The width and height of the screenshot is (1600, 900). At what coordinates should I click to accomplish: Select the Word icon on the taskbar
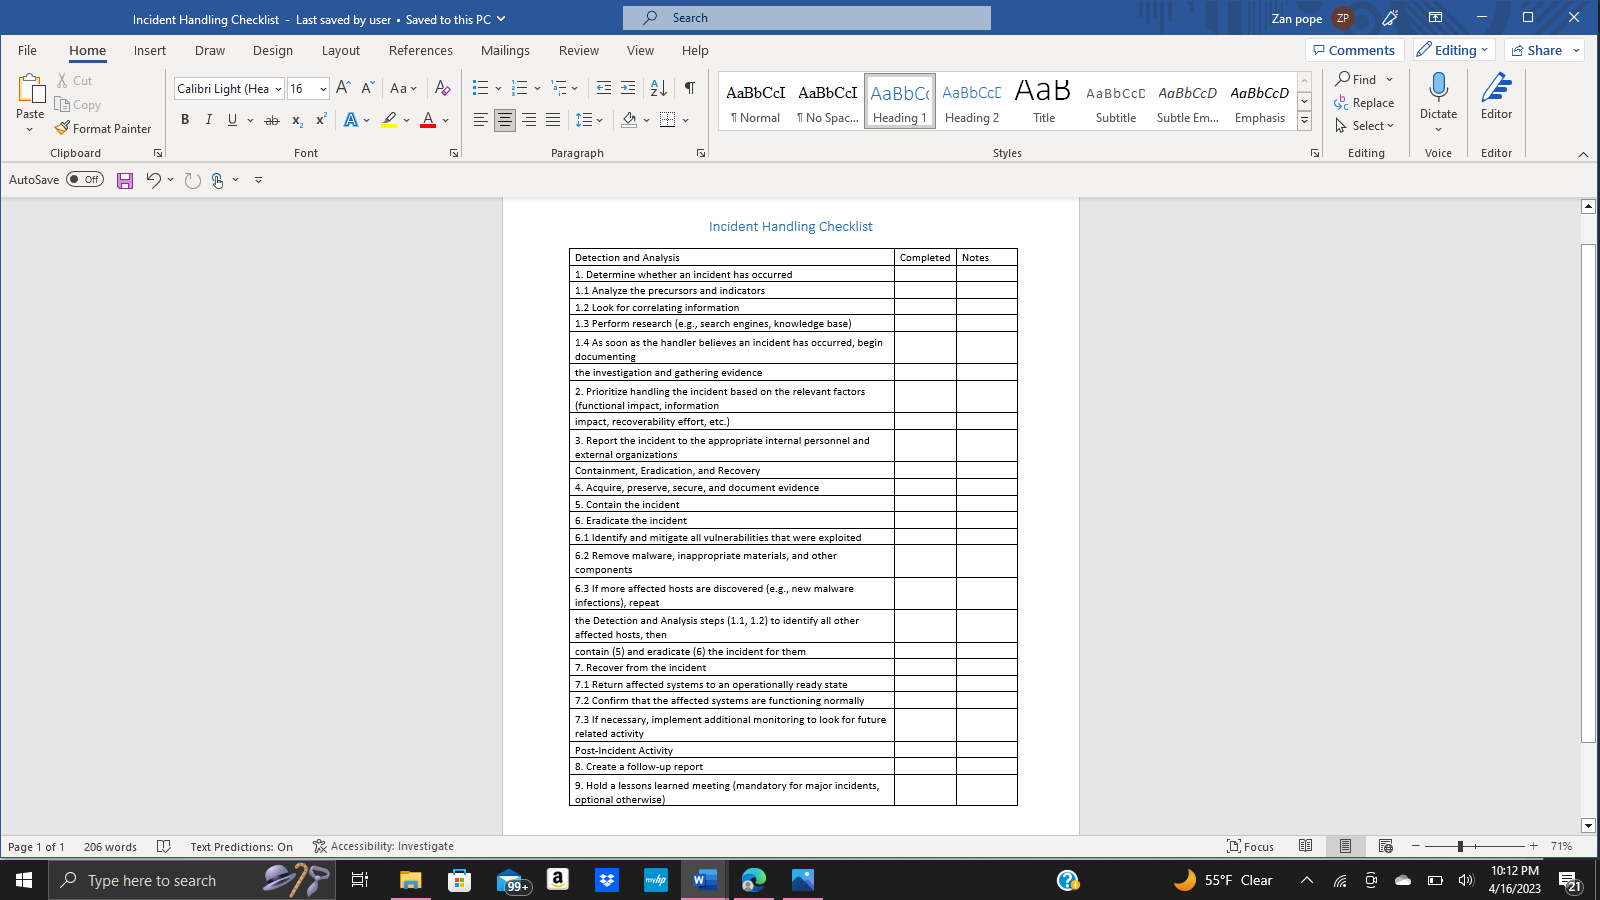tap(703, 880)
